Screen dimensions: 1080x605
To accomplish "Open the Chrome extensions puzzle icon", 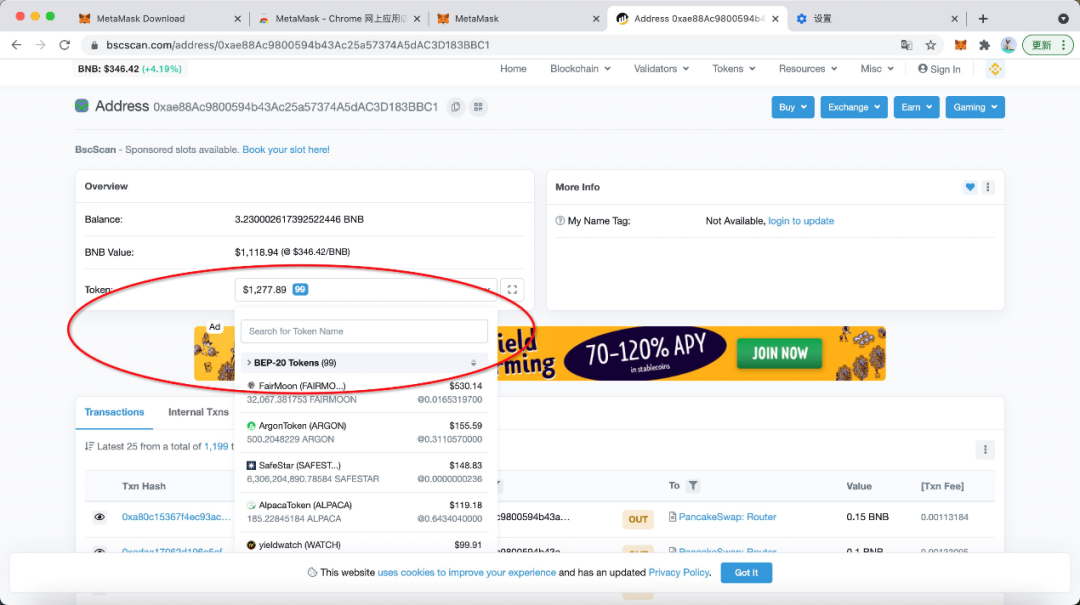I will (x=984, y=45).
